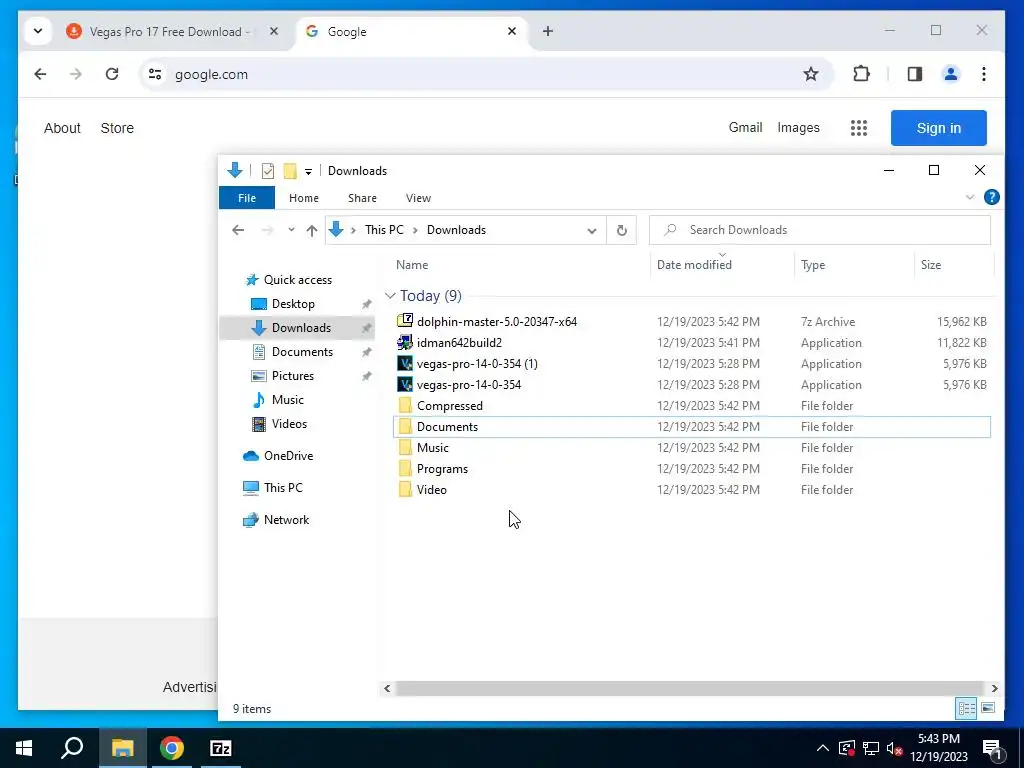The width and height of the screenshot is (1024, 768).
Task: Select the idman642build2 application file
Action: (x=459, y=342)
